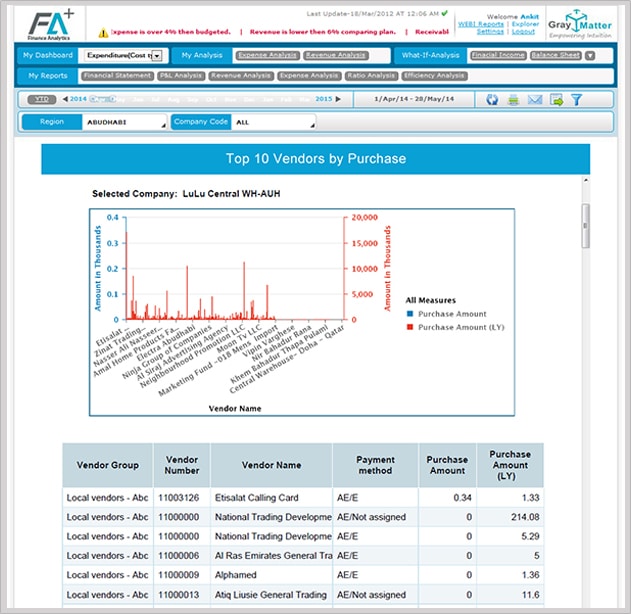
Task: Open the Settings link
Action: 490,31
